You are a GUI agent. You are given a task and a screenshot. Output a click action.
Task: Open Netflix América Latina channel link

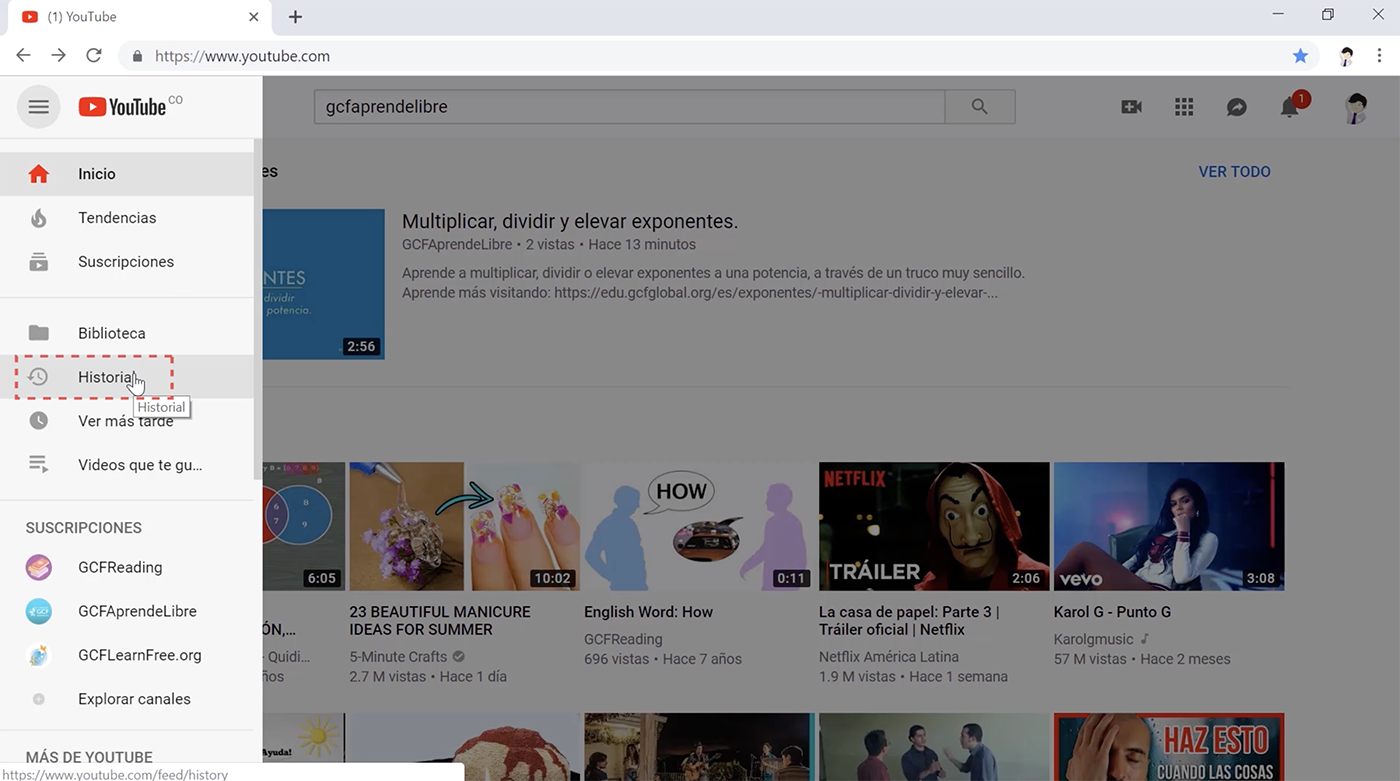[889, 657]
